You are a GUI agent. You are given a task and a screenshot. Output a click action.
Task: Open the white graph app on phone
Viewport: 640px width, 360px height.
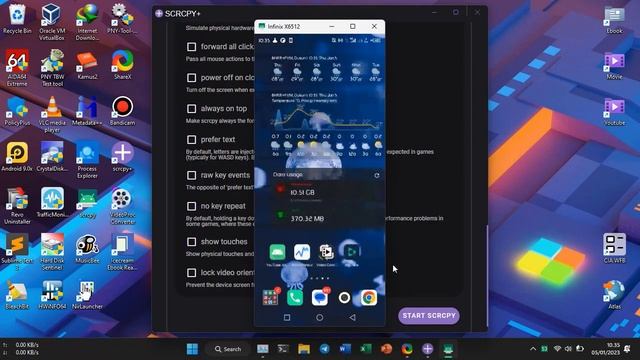[302, 252]
